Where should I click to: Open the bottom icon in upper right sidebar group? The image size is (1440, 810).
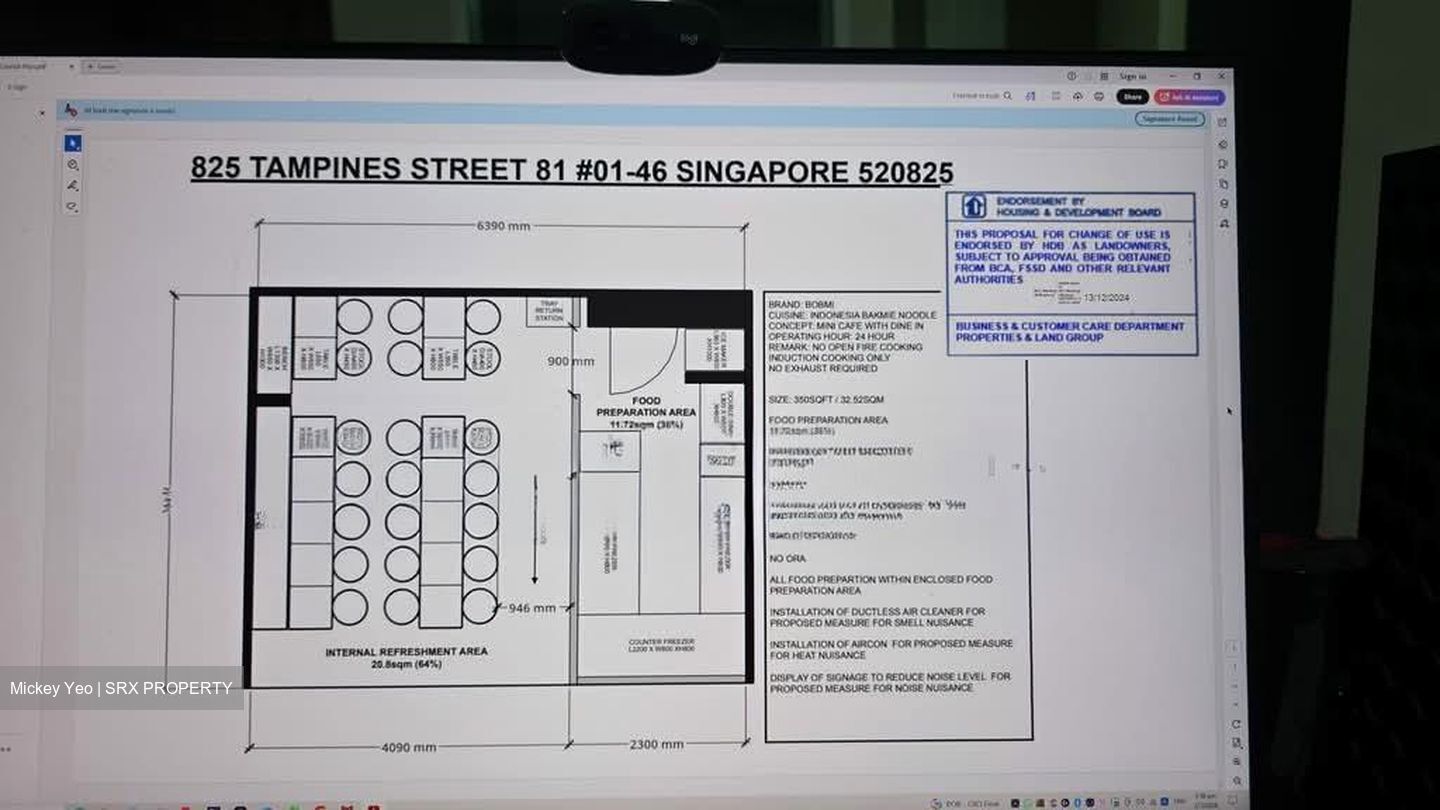(1225, 225)
